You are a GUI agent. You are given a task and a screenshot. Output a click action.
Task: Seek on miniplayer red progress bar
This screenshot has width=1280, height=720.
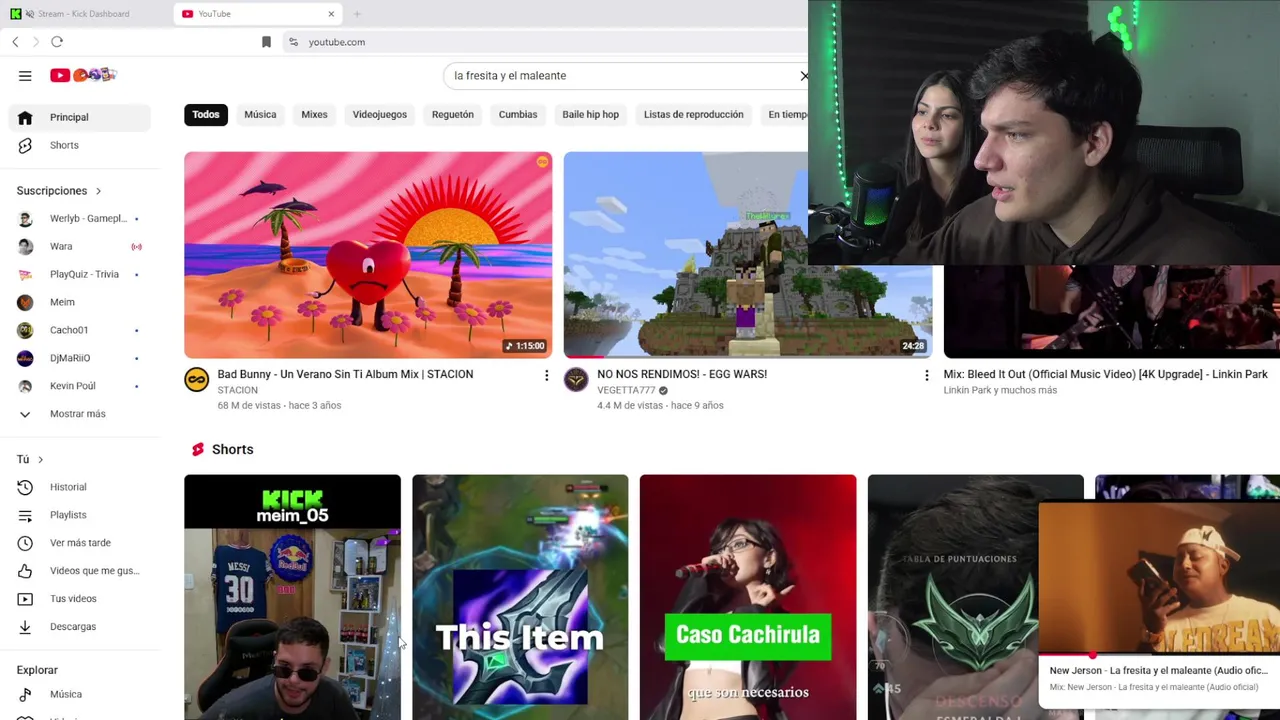(x=1159, y=655)
